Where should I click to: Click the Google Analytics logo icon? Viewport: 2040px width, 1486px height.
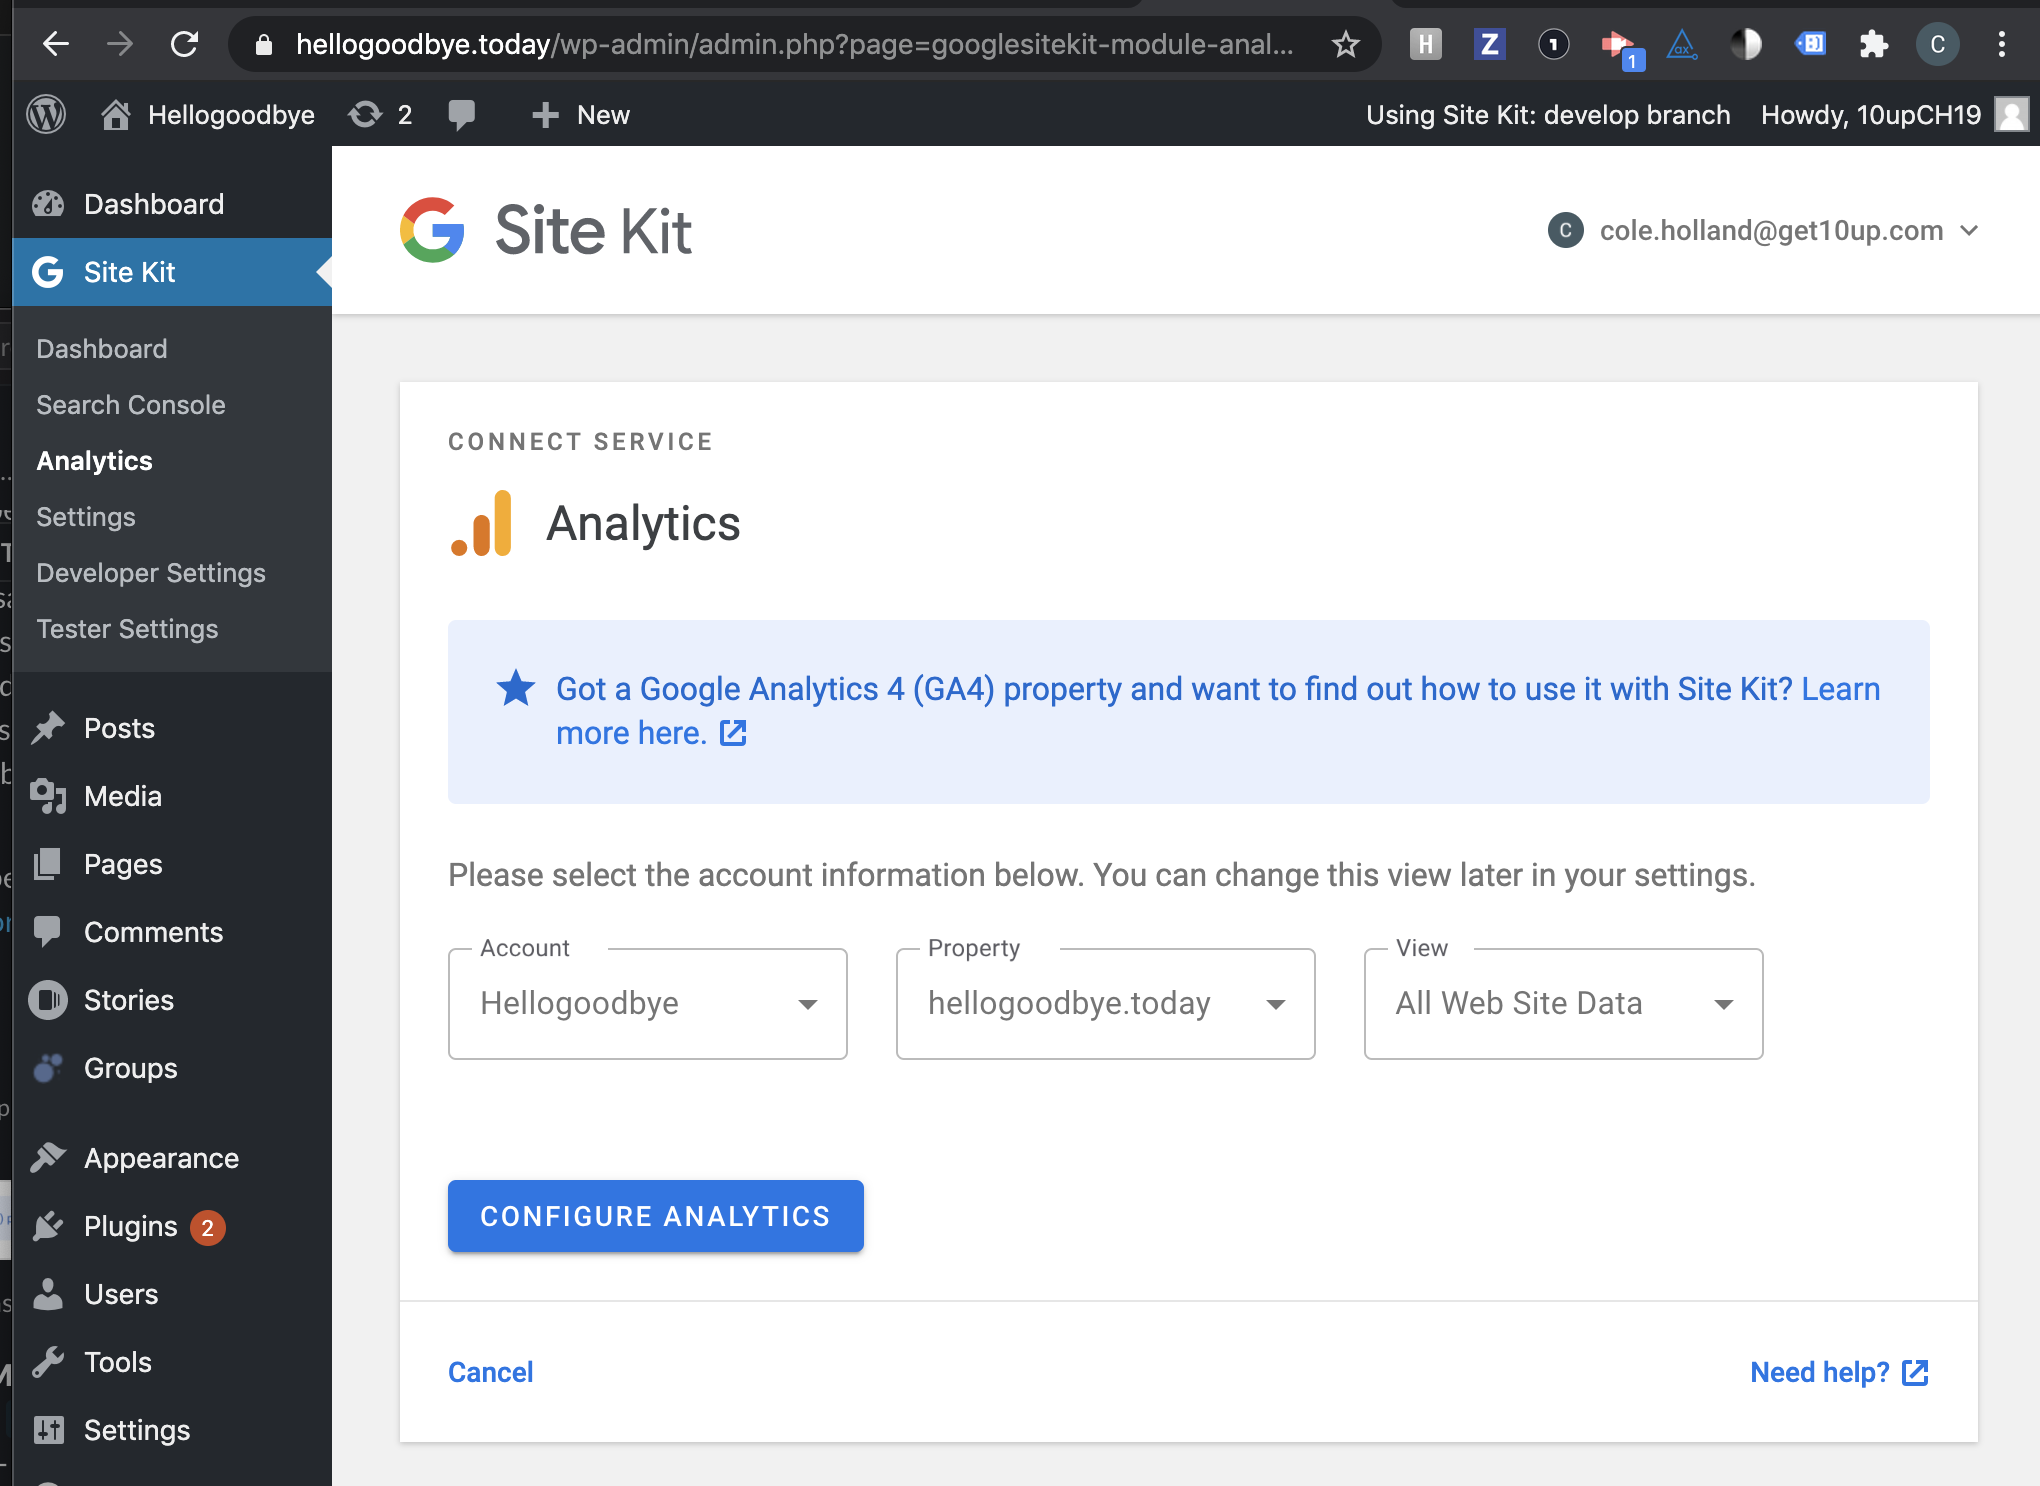click(480, 522)
